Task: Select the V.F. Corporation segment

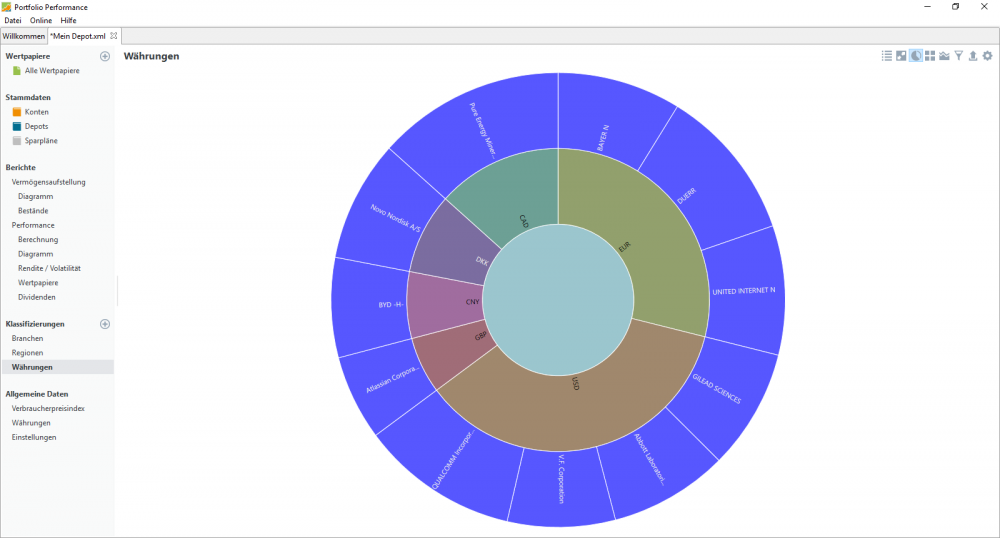Action: (x=561, y=488)
